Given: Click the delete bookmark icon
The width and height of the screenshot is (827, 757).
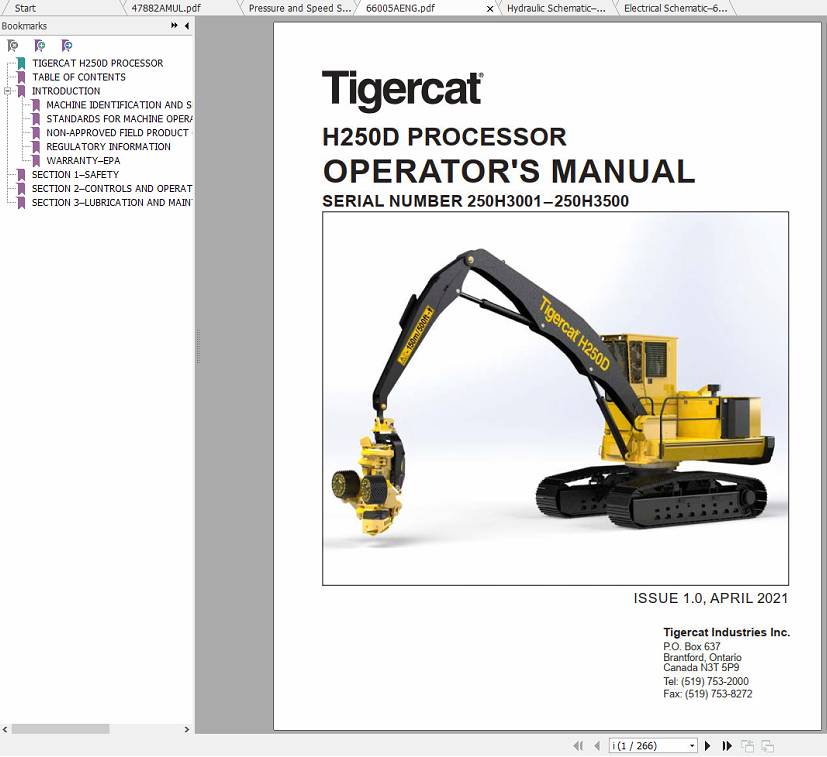Looking at the screenshot, I should tap(14, 46).
